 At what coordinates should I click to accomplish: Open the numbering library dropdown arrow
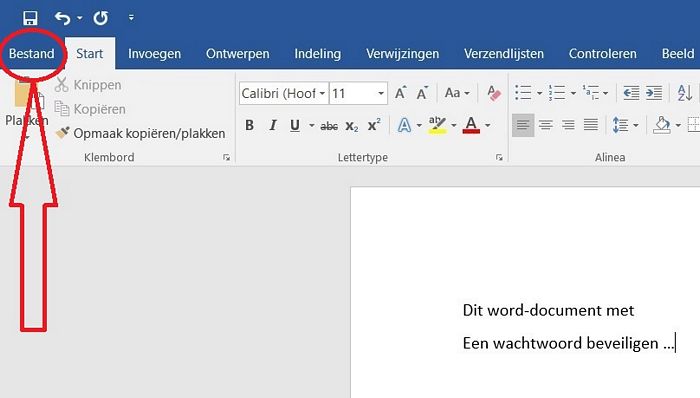click(573, 93)
